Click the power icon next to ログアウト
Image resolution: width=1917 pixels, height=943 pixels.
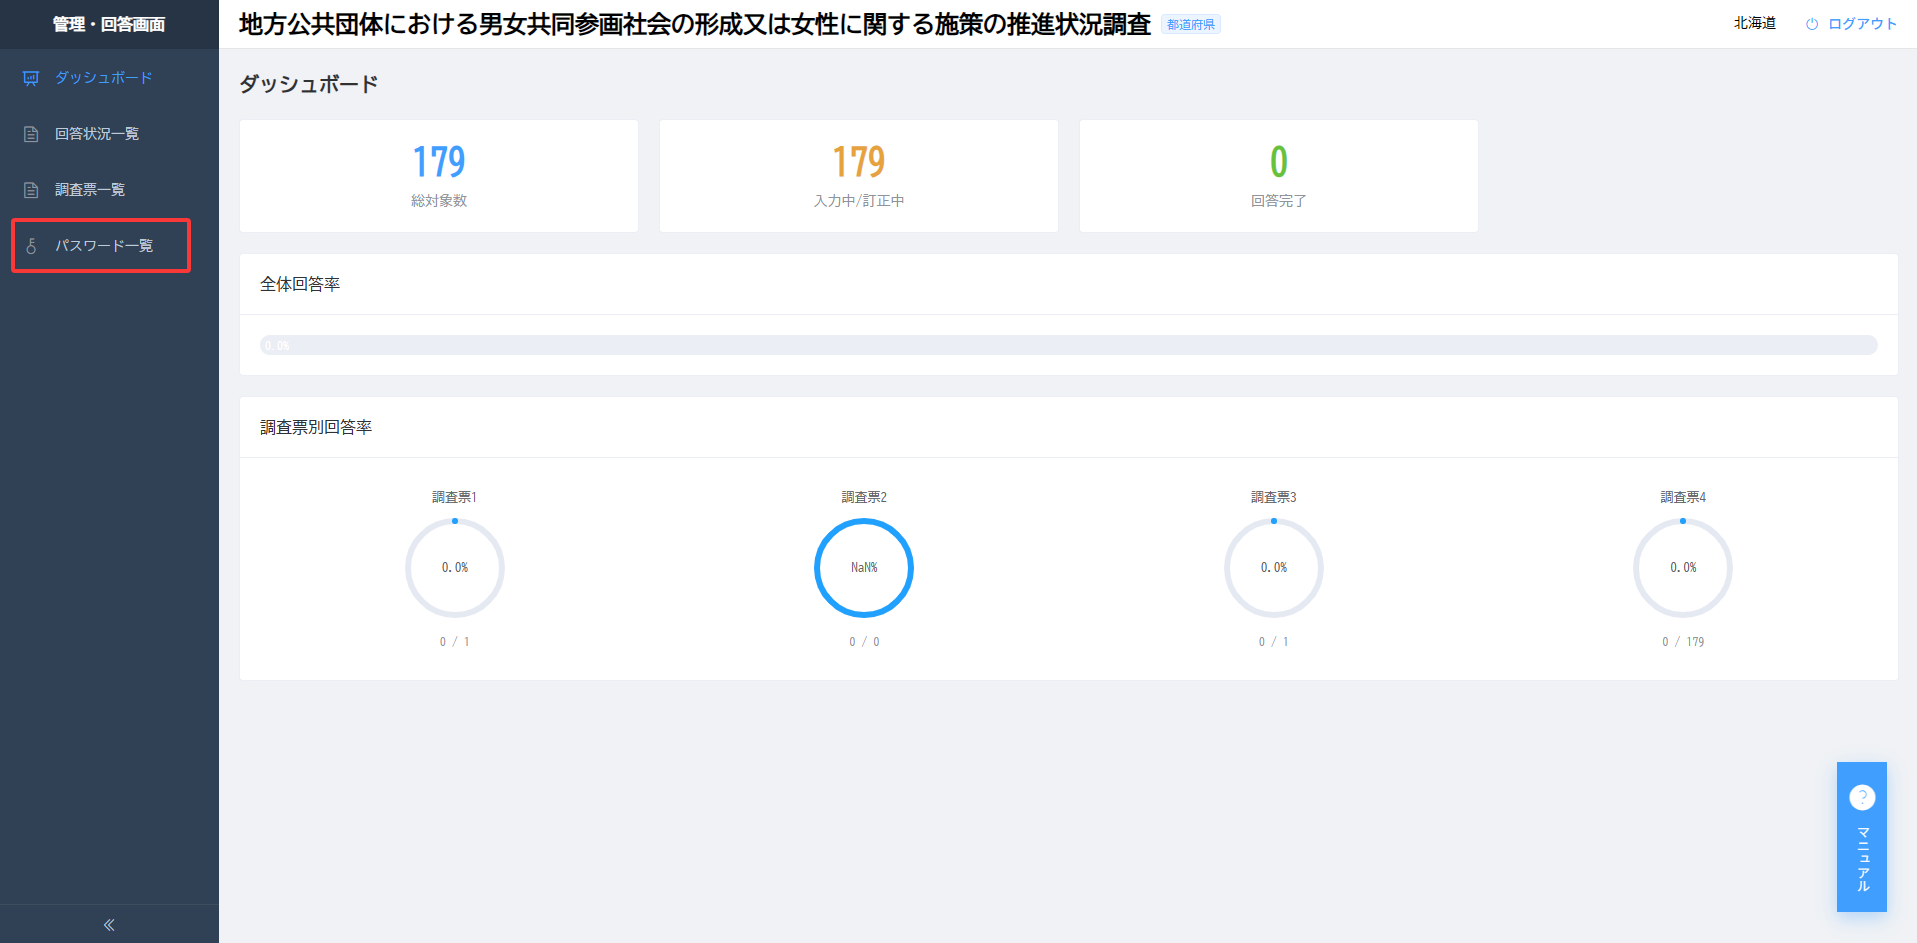[x=1812, y=24]
